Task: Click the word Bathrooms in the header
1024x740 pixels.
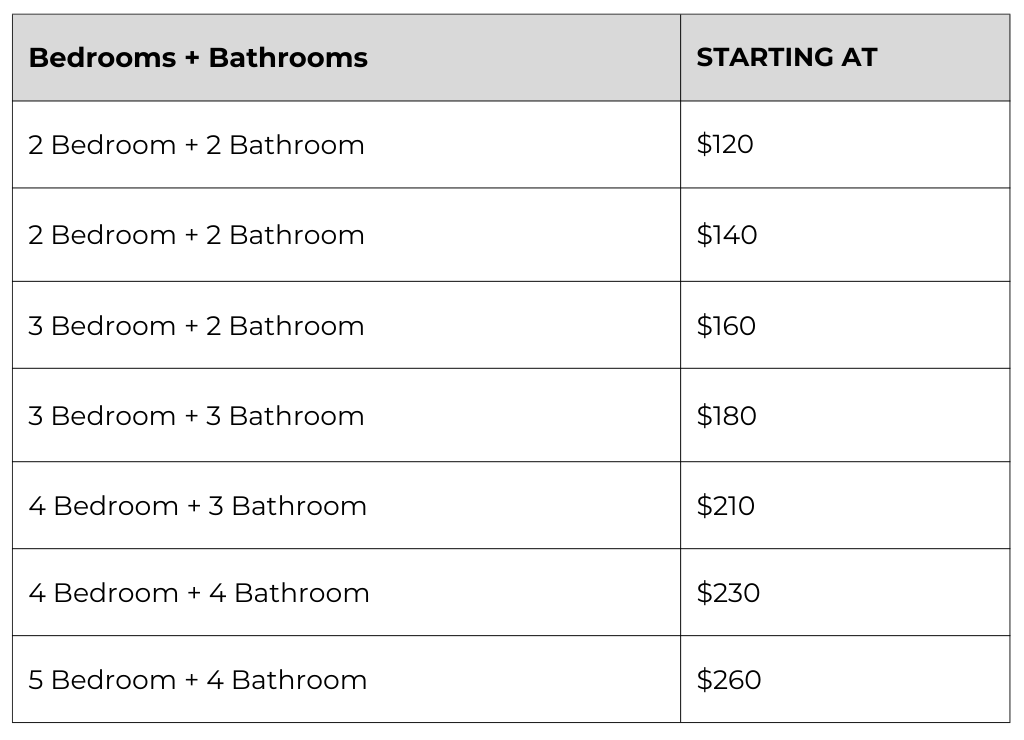Action: click(x=288, y=57)
